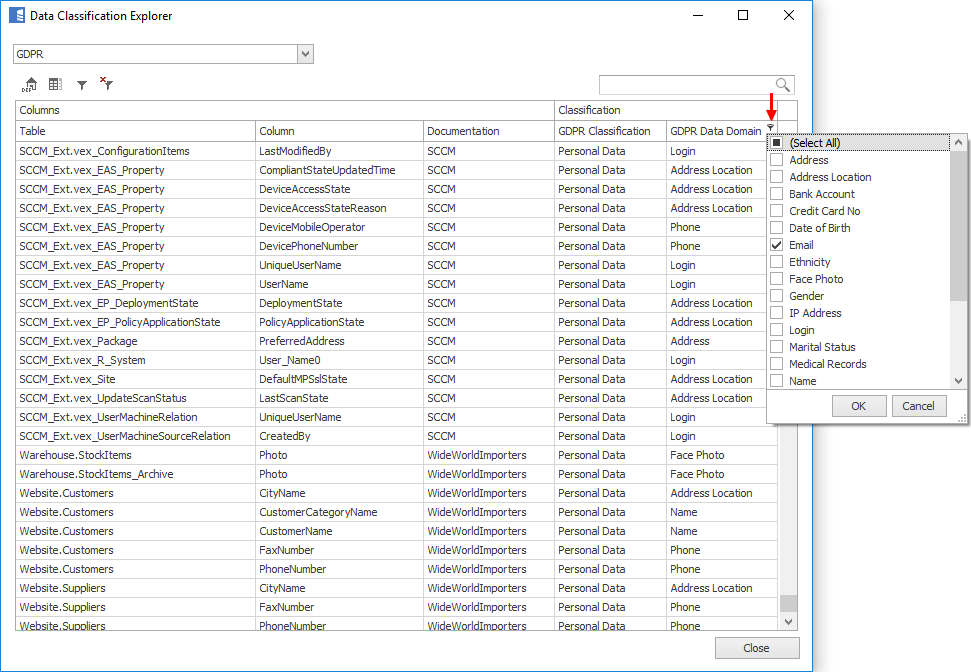The height and width of the screenshot is (672, 971).
Task: Sort by the Table column header
Action: (135, 131)
